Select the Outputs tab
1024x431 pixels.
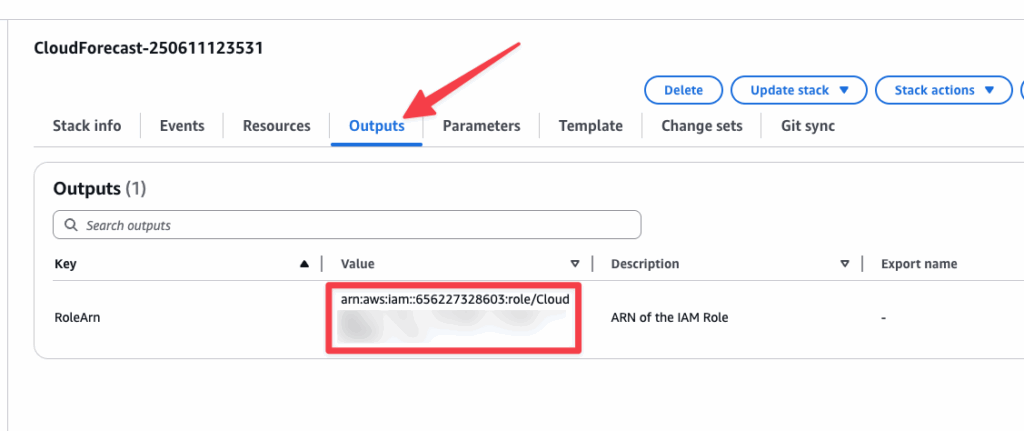click(x=377, y=126)
